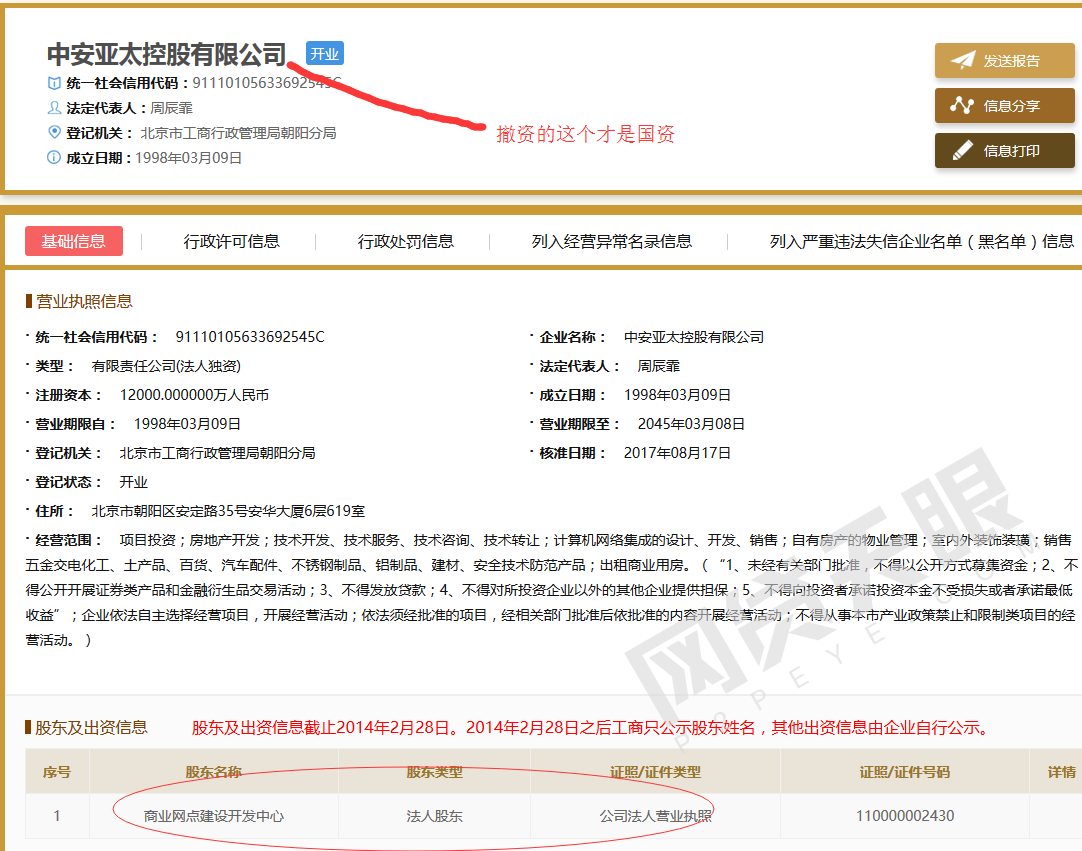The height and width of the screenshot is (851, 1082).
Task: Click the registered capital 12000.000000万人民币
Action: [195, 395]
